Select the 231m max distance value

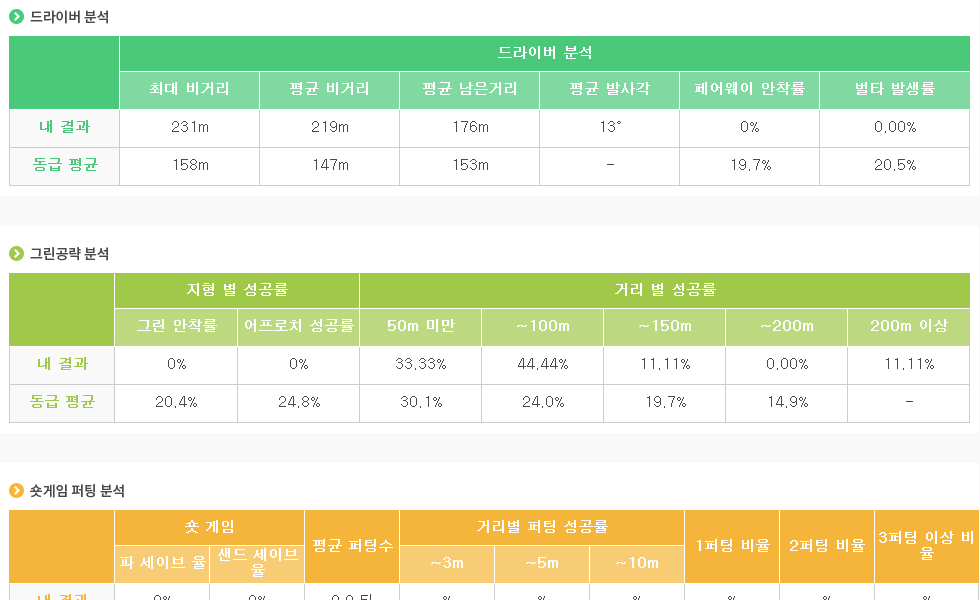click(x=190, y=128)
